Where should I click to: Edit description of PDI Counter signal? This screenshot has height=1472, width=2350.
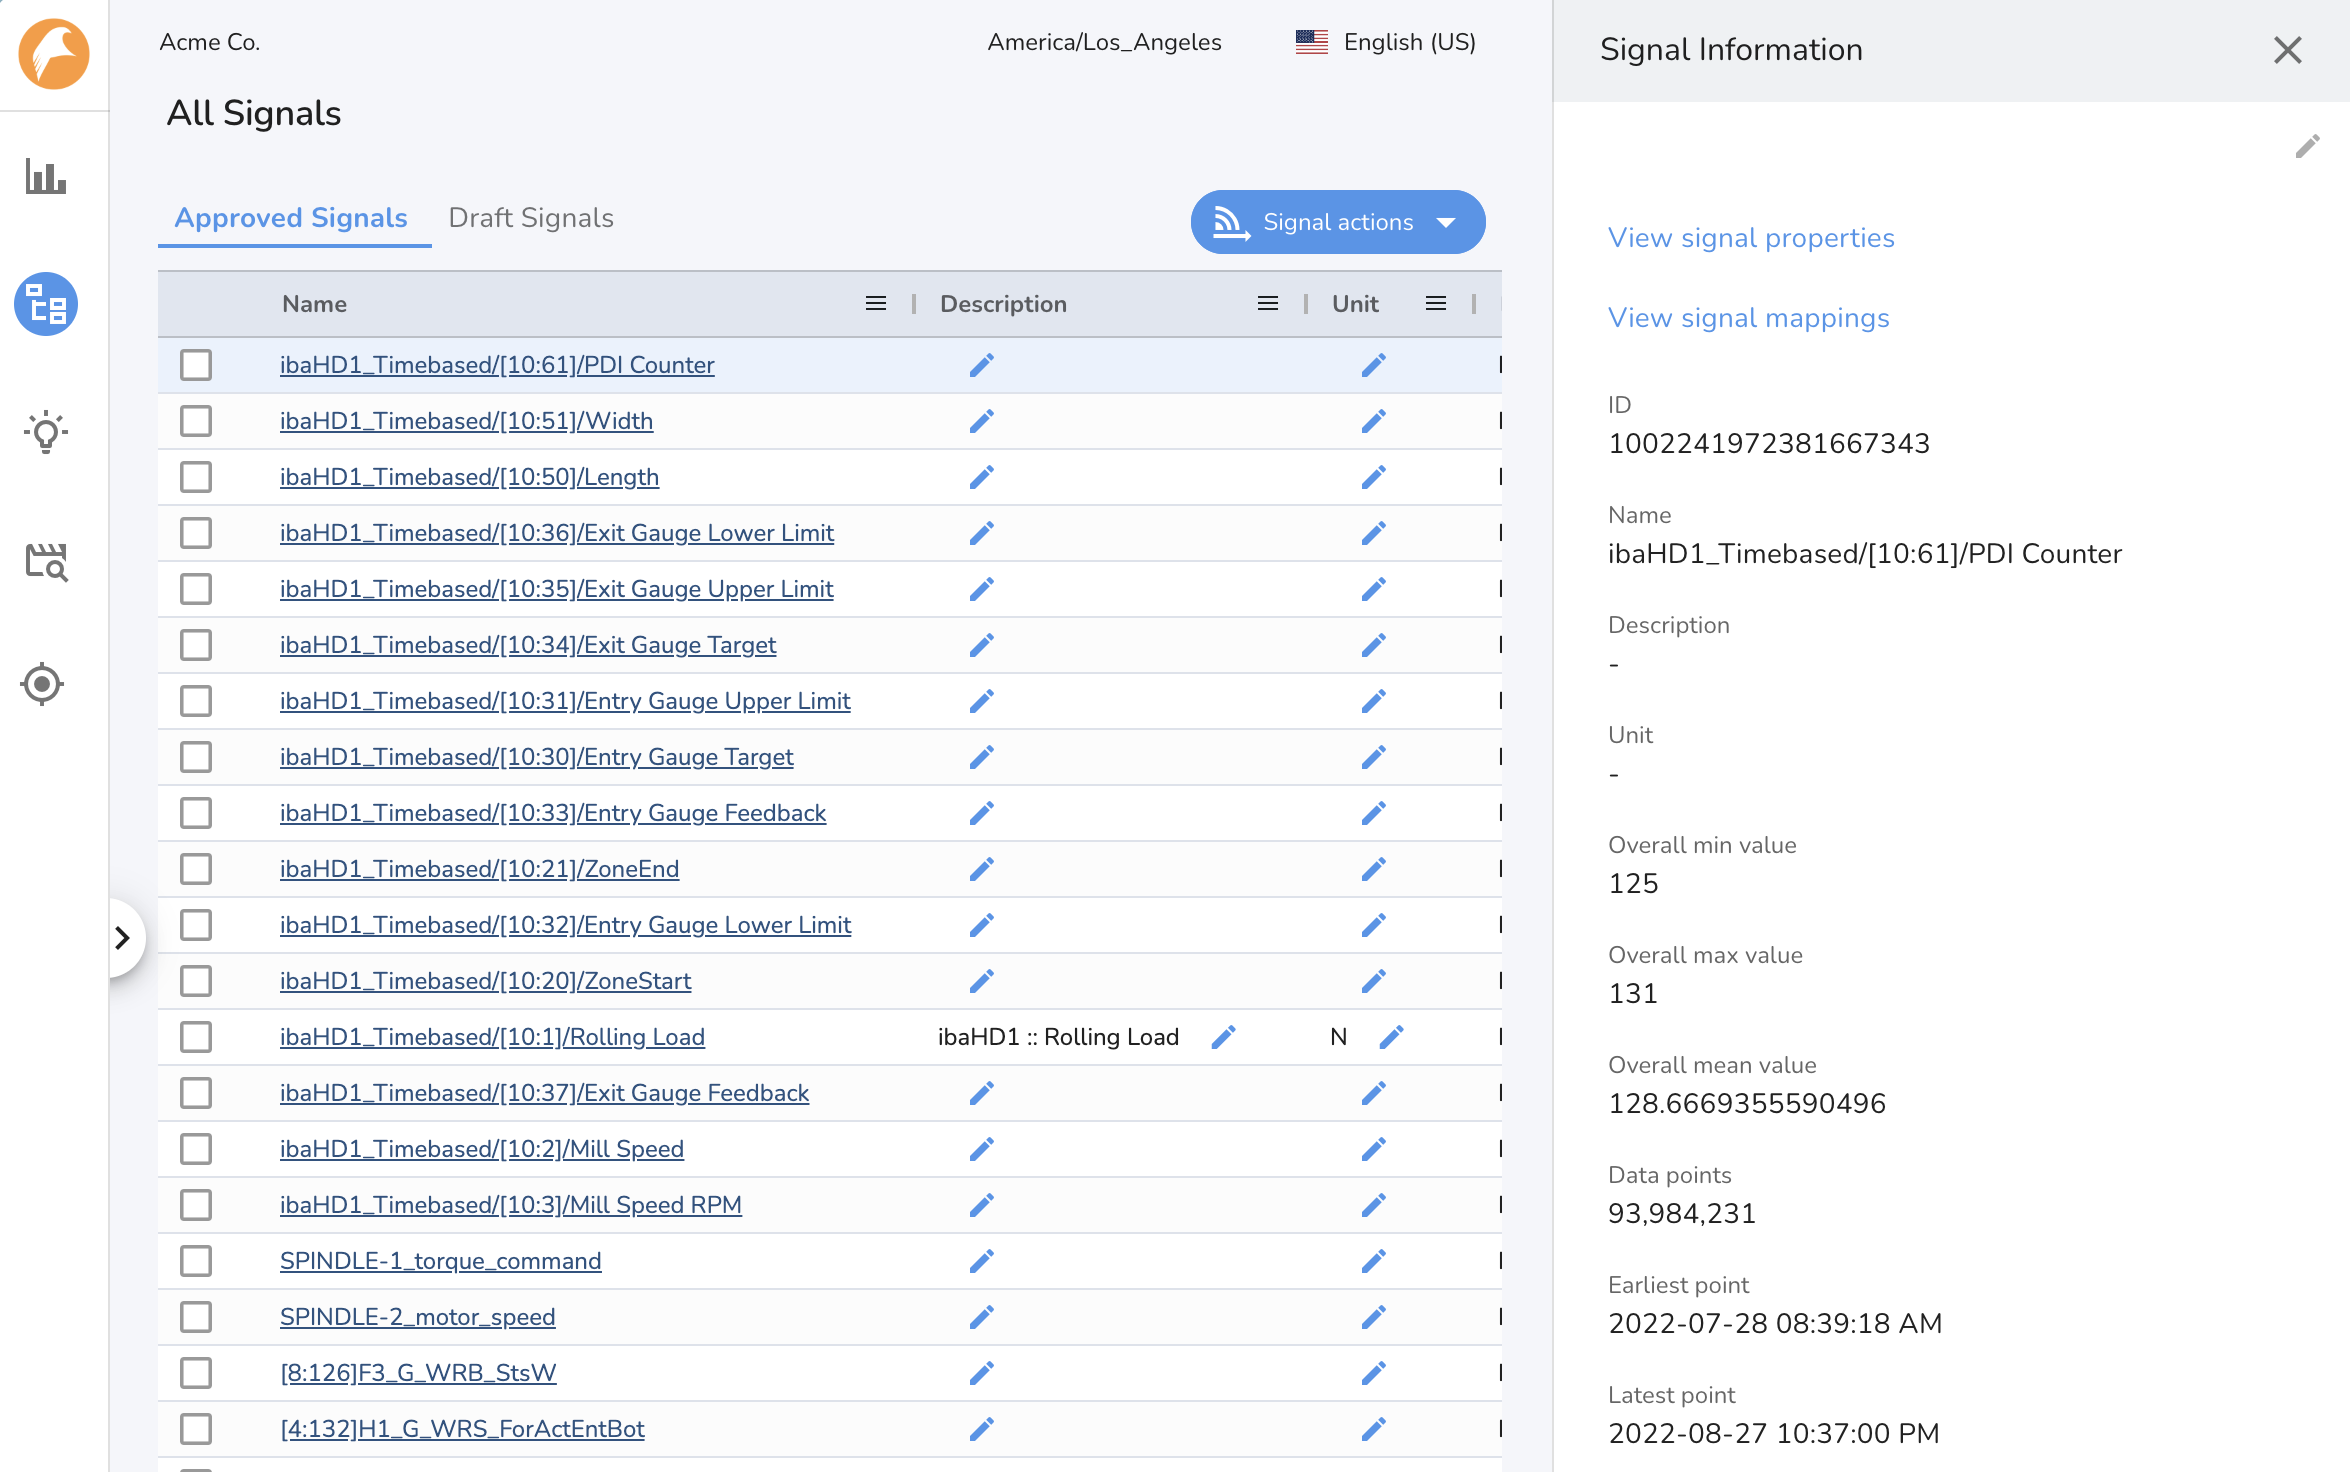(982, 365)
